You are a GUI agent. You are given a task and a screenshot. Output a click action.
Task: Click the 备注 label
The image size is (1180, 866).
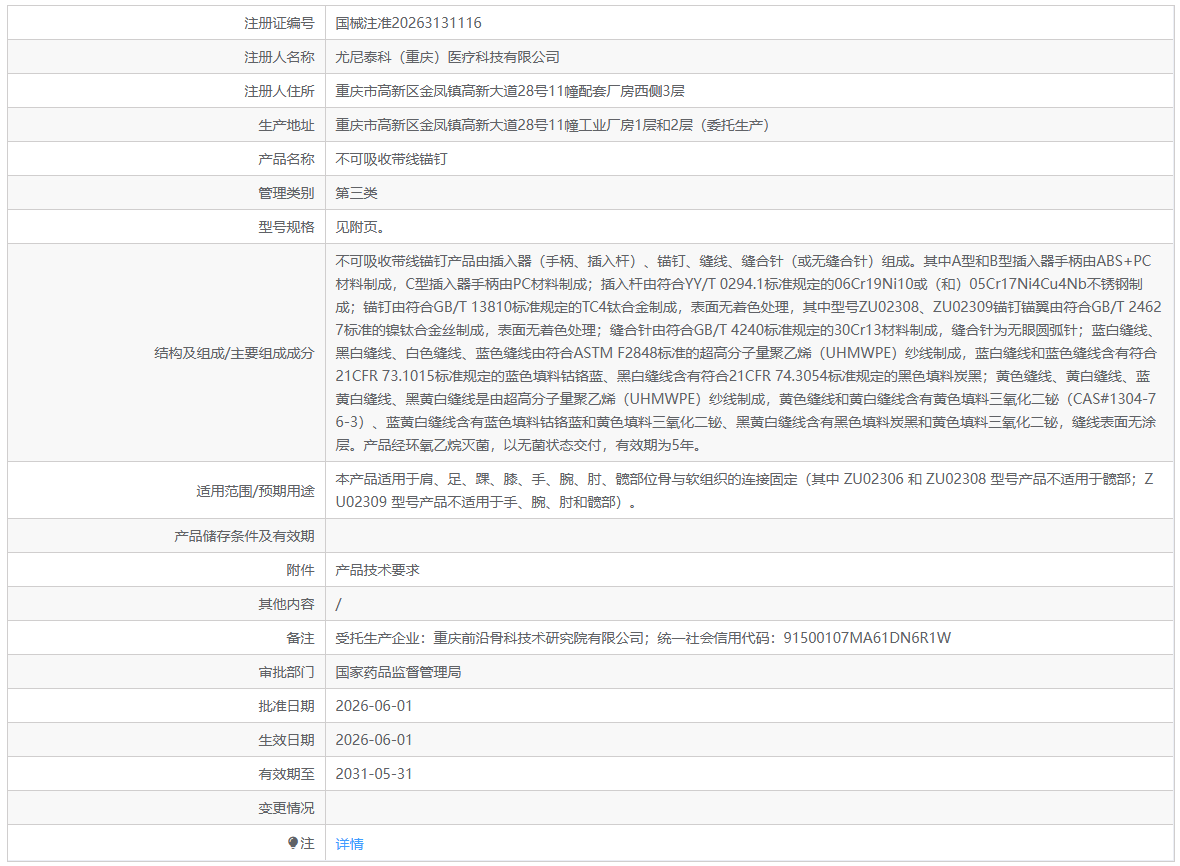point(300,638)
